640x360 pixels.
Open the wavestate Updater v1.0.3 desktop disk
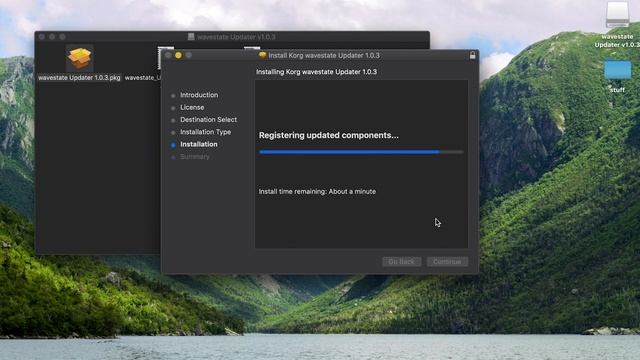617,14
